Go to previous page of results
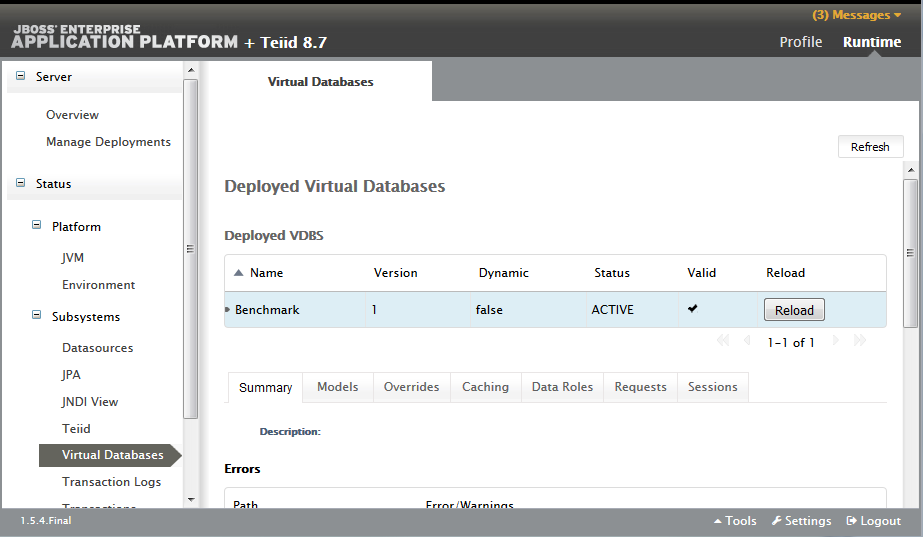 [x=747, y=341]
